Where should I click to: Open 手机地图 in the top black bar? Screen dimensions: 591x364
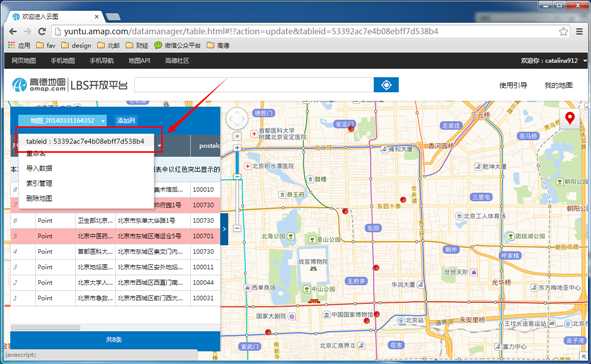point(63,60)
